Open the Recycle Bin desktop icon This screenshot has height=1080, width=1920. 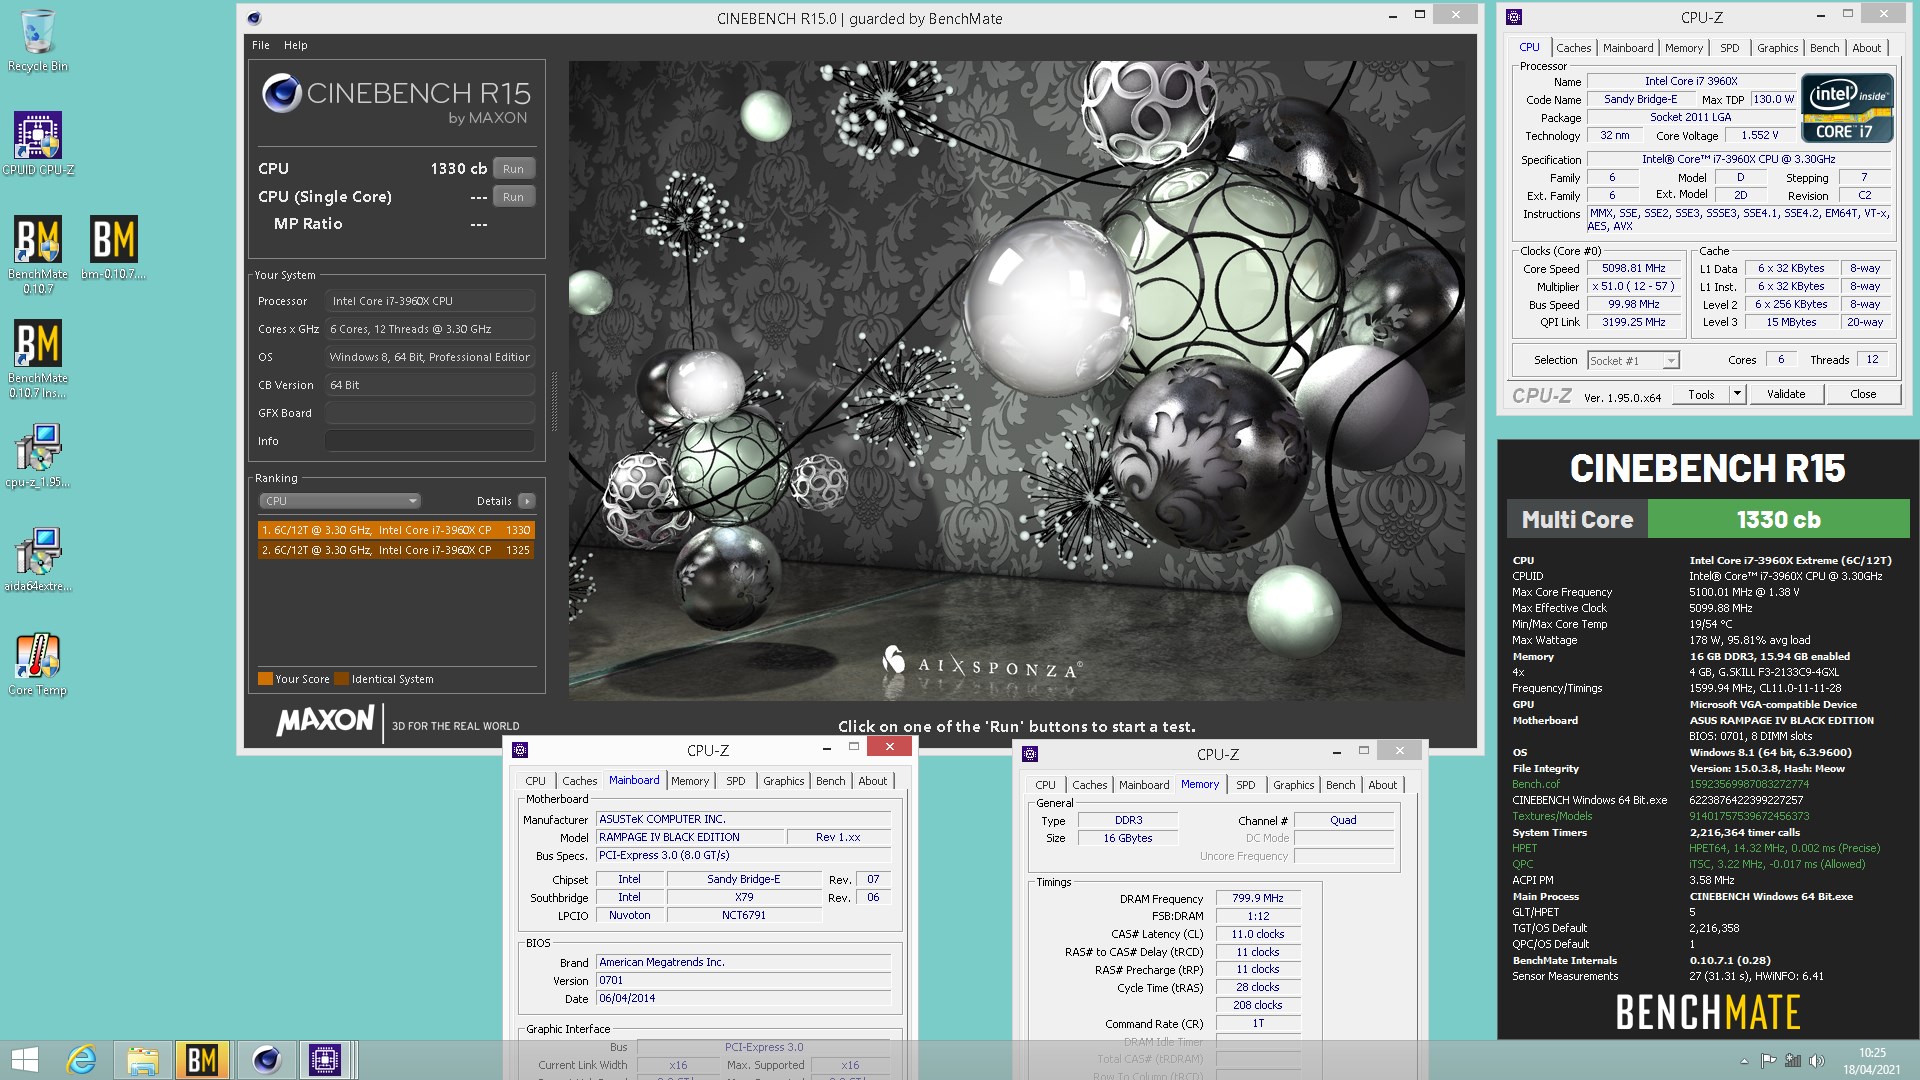coord(37,41)
